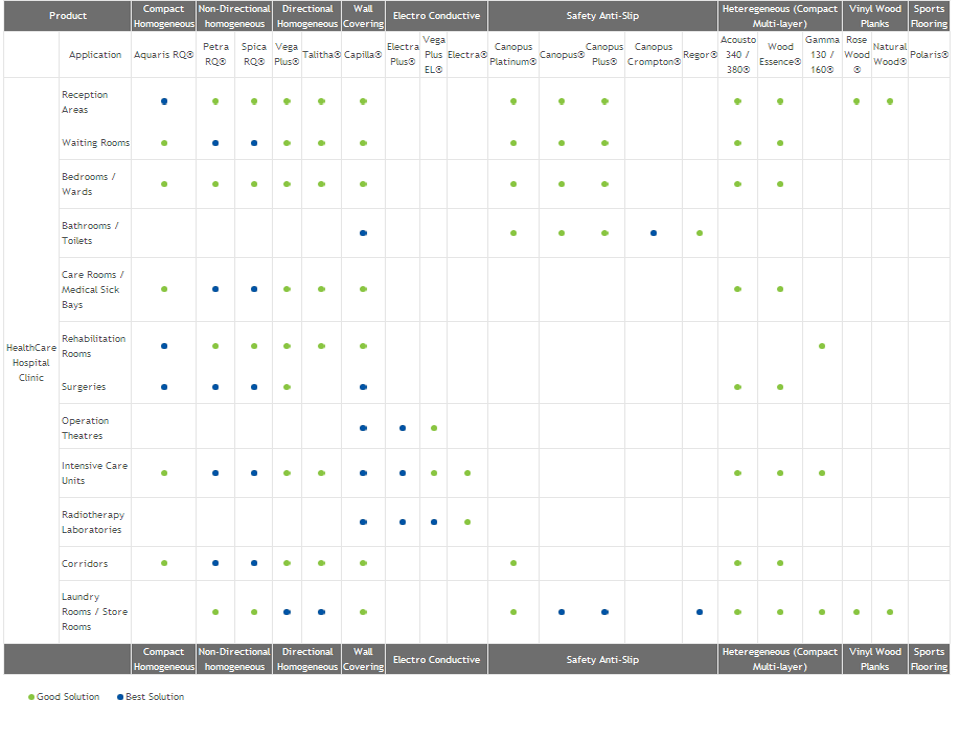Click the Application column label
This screenshot has width=960, height=730.
point(95,55)
